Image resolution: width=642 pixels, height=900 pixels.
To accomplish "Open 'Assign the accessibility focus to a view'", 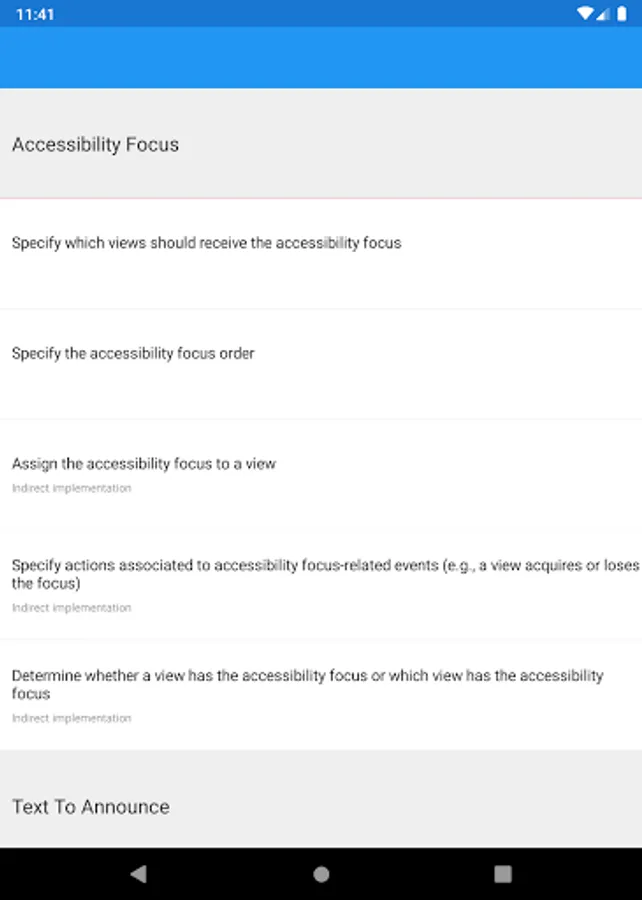I will pos(144,464).
